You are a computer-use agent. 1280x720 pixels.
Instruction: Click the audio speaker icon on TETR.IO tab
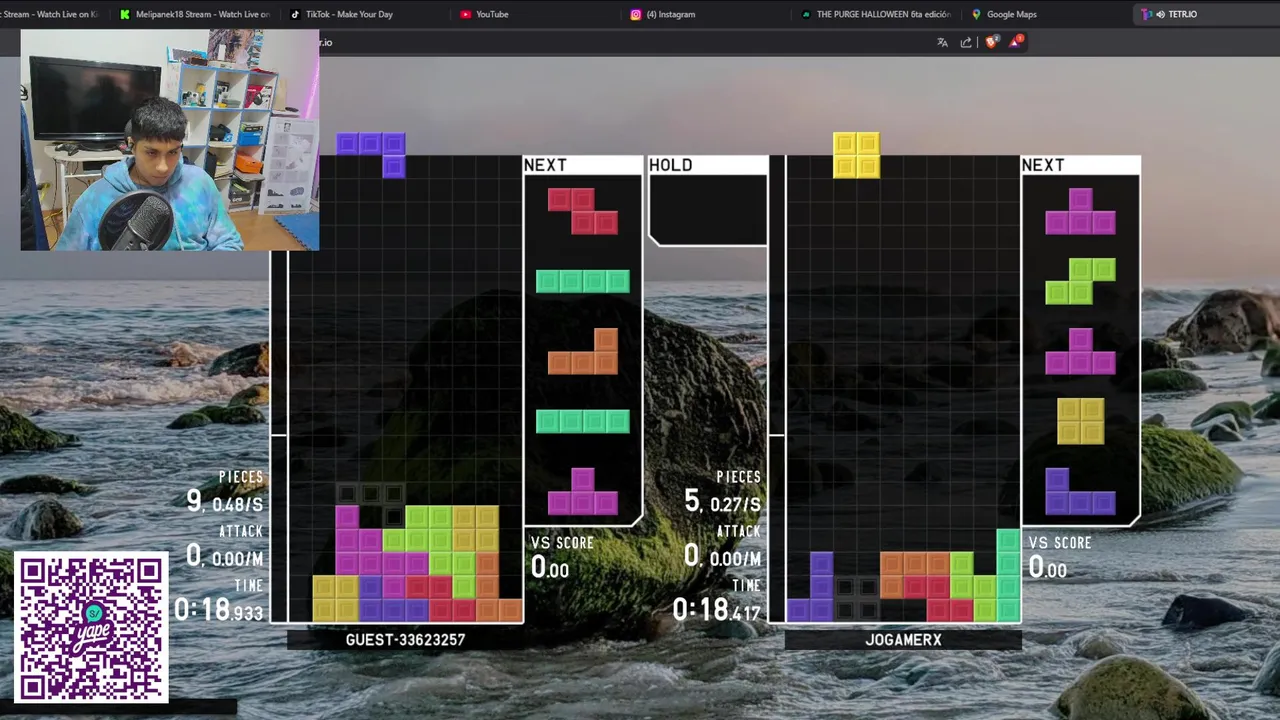pyautogui.click(x=1160, y=14)
